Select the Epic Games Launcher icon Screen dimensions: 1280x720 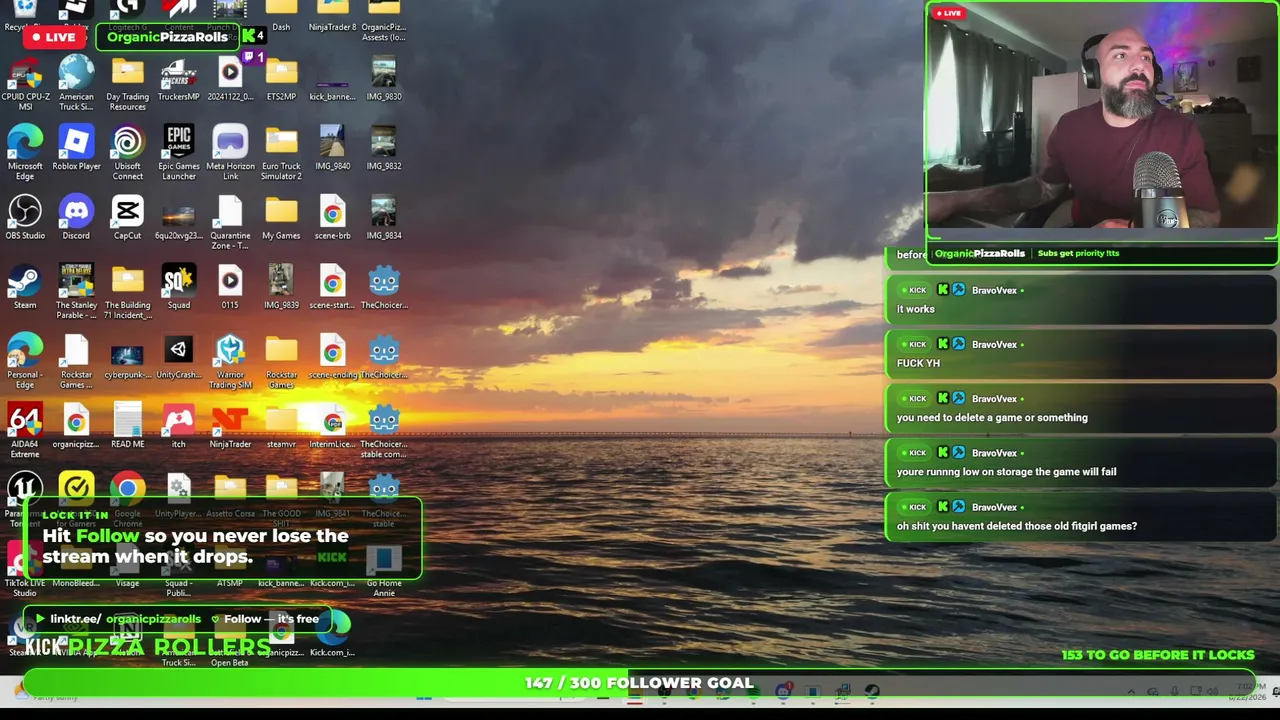point(179,152)
